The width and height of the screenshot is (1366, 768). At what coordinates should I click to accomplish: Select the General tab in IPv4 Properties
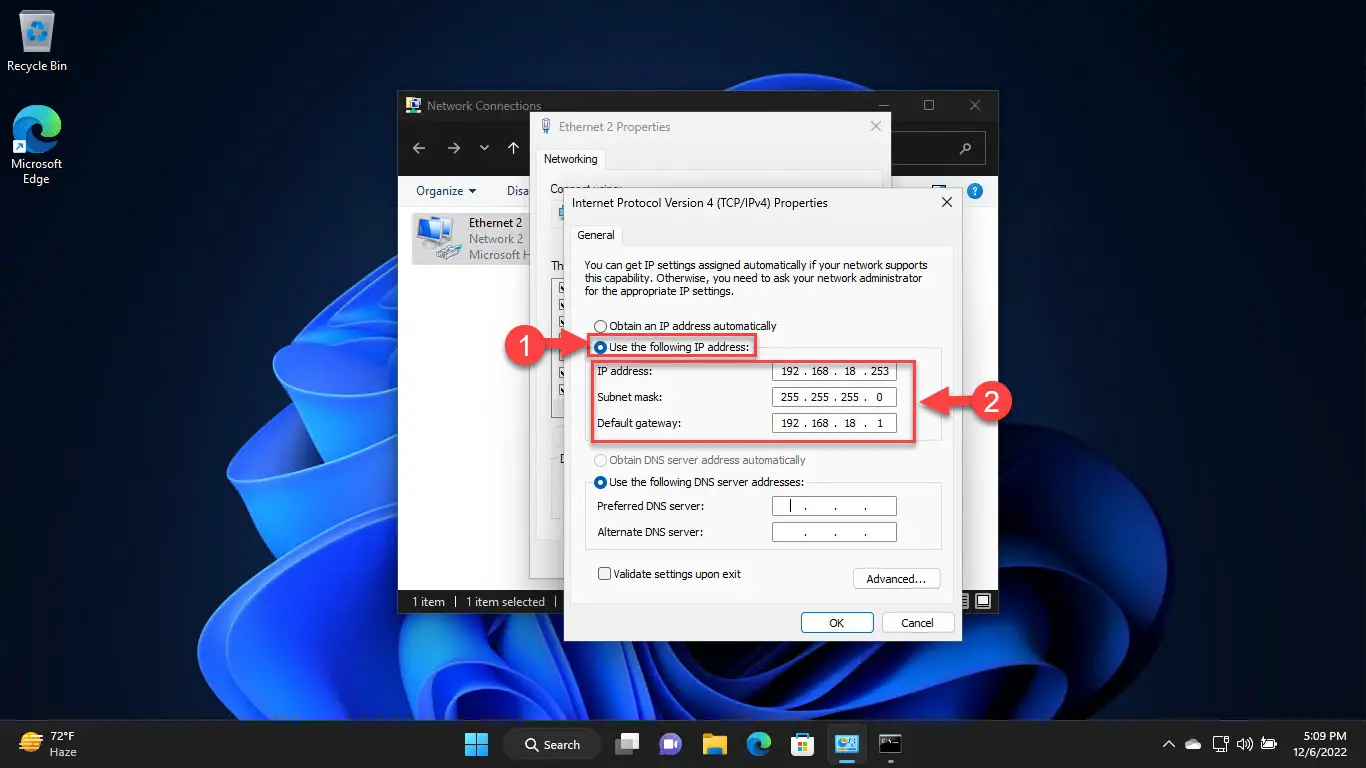[596, 235]
